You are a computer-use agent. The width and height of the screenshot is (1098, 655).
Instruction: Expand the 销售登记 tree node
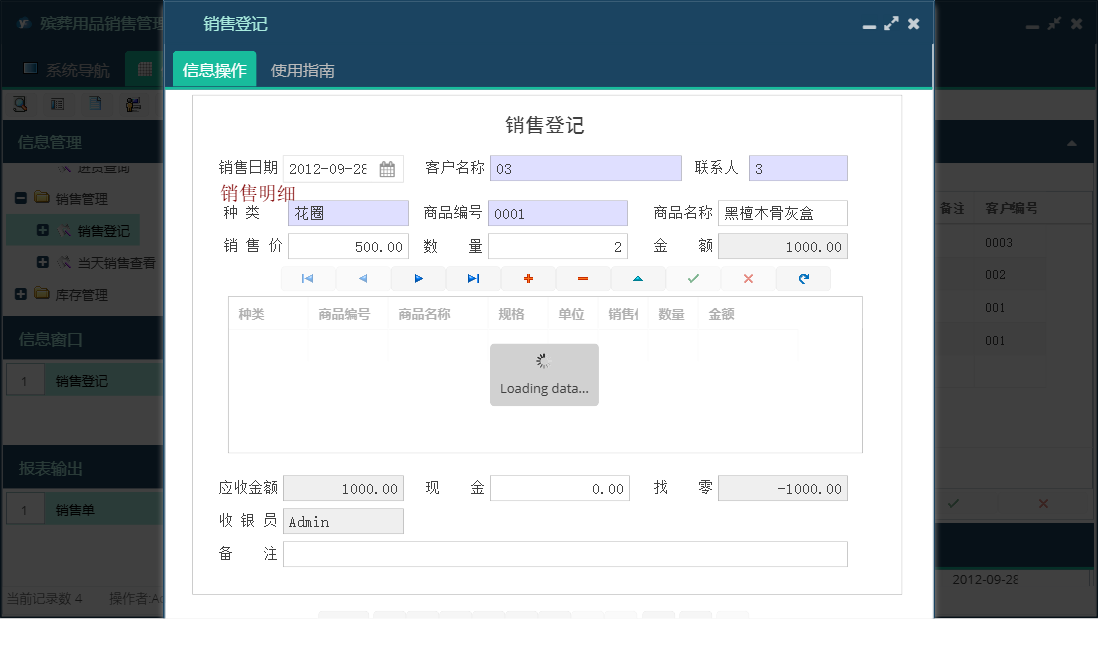pyautogui.click(x=44, y=230)
